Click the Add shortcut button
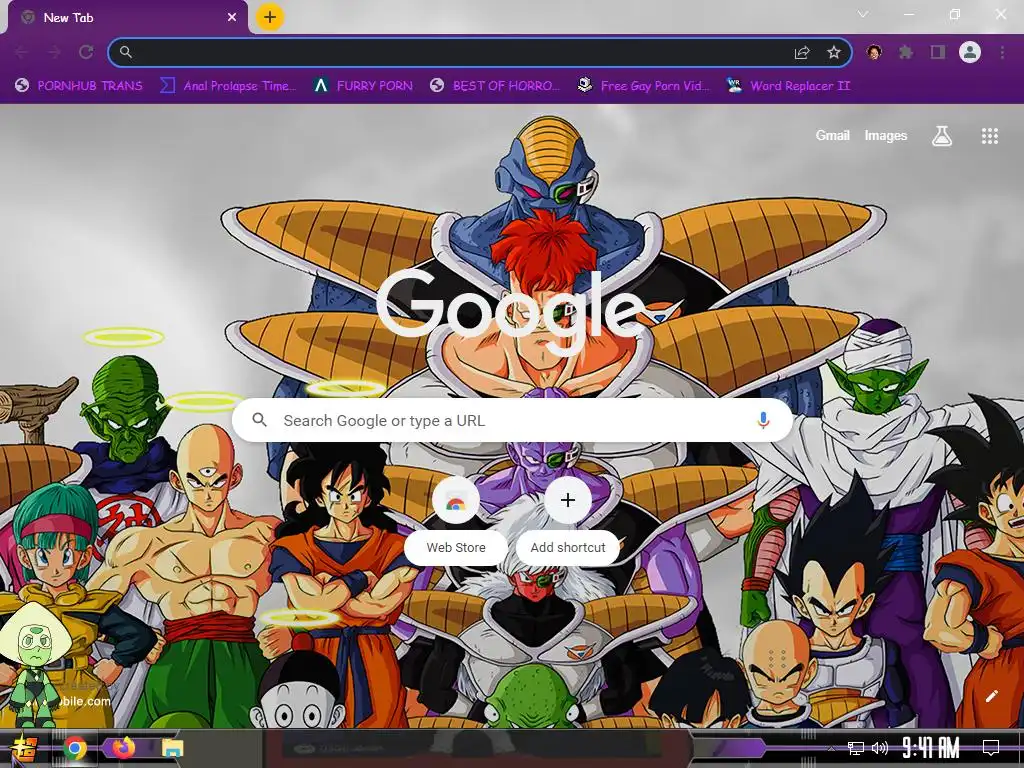 pyautogui.click(x=568, y=520)
